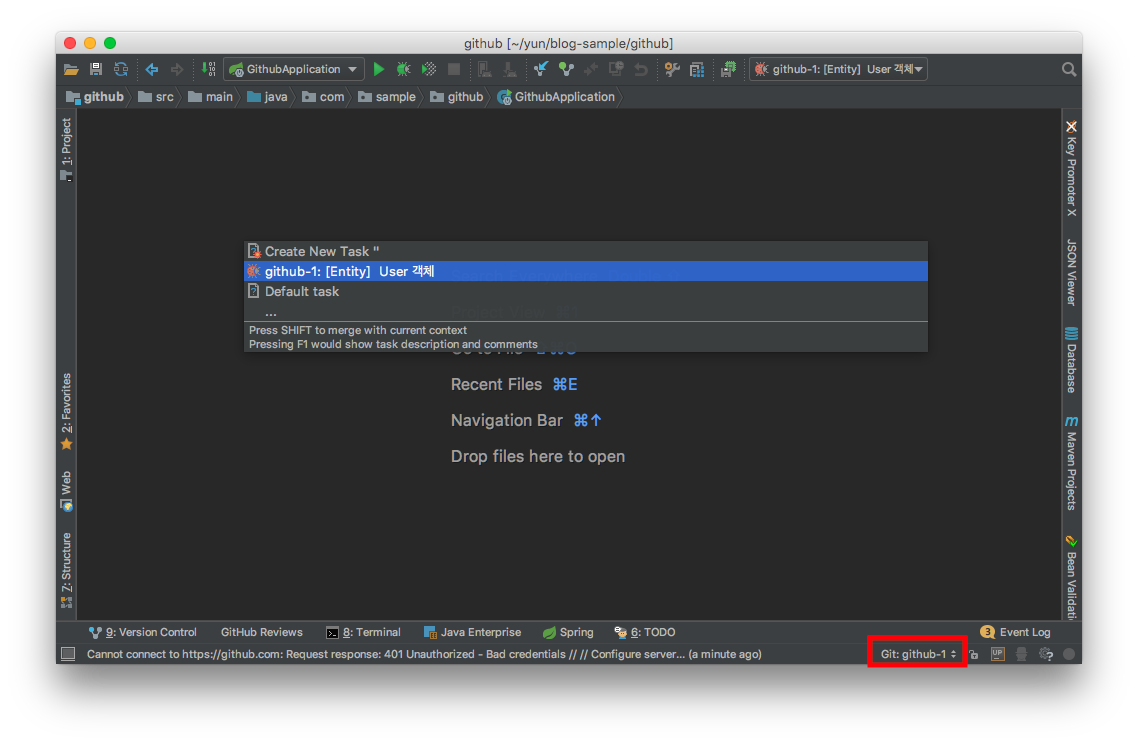Open the Event Log panel

pyautogui.click(x=1015, y=632)
